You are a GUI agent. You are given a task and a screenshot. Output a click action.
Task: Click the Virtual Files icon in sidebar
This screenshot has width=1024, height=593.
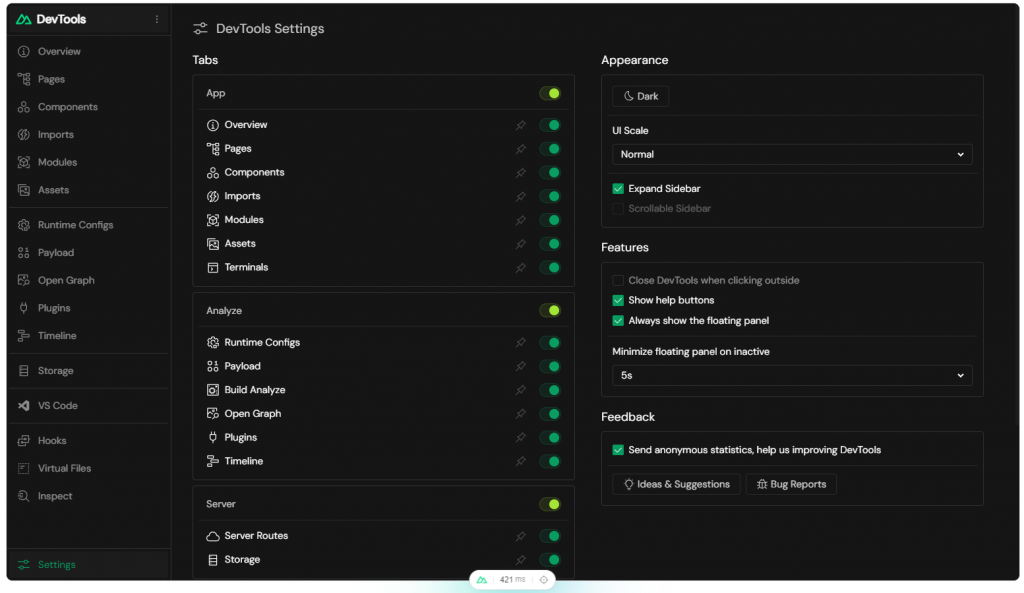click(24, 468)
